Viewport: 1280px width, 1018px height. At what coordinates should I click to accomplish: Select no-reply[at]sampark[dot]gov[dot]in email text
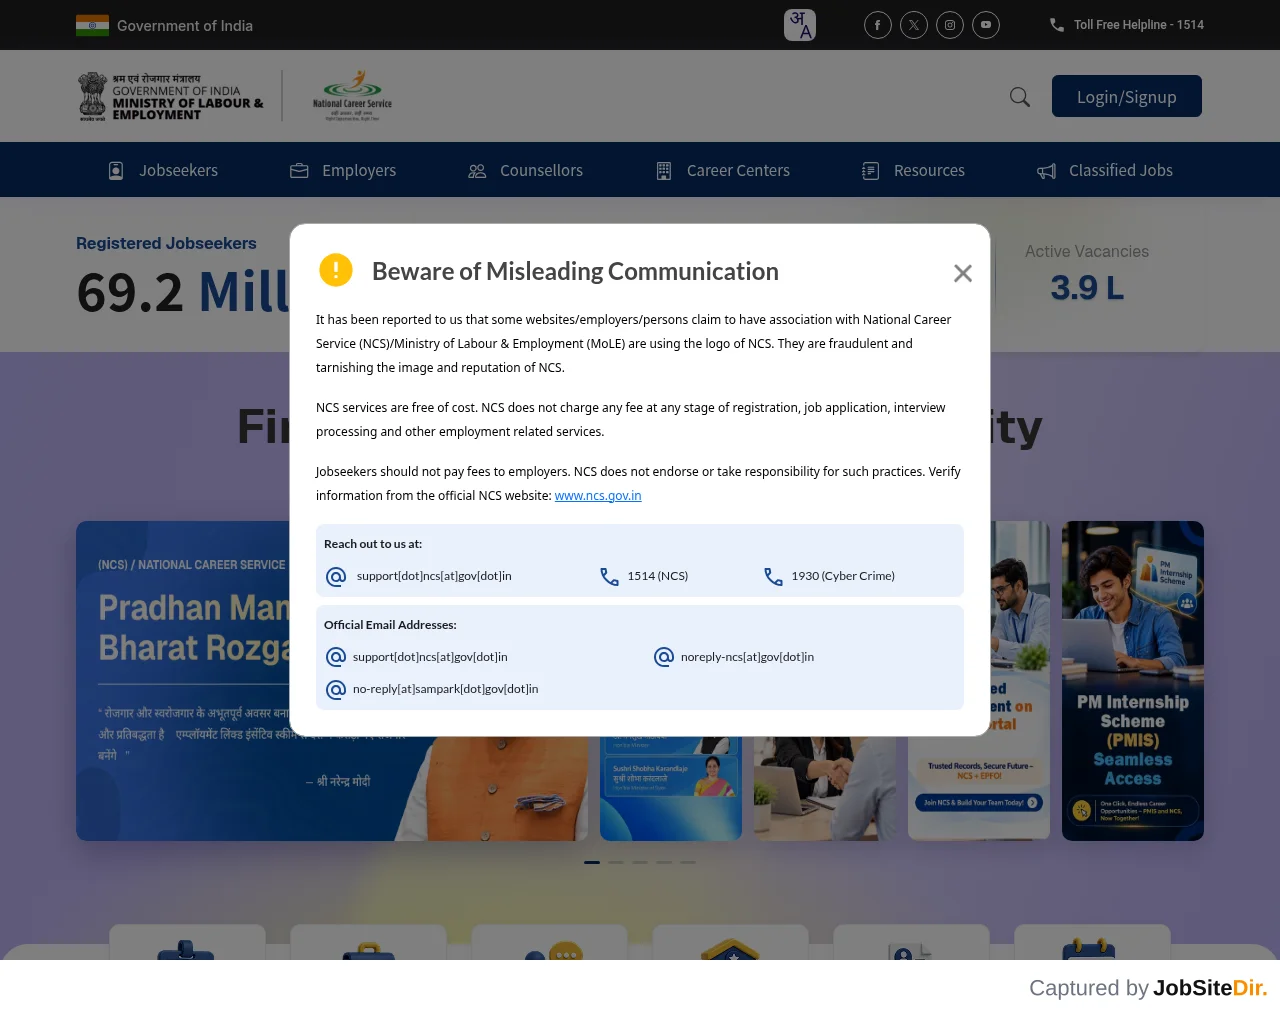[445, 689]
